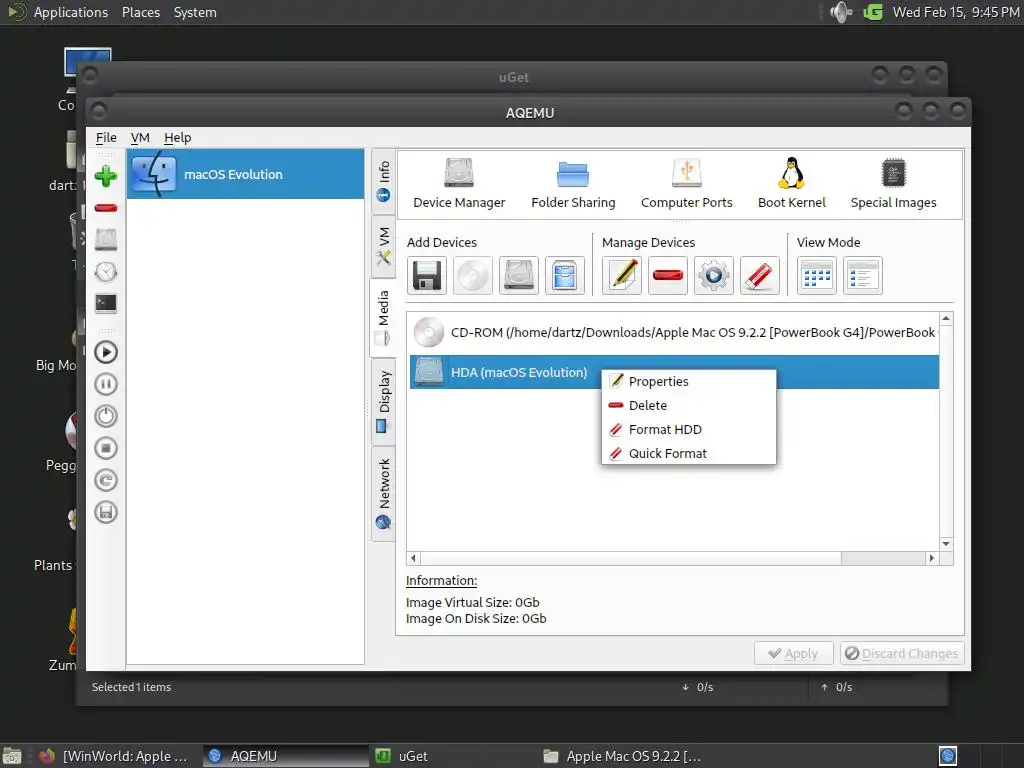Click the device list horizontal scrollbar thumb
The image size is (1024, 768).
click(630, 558)
